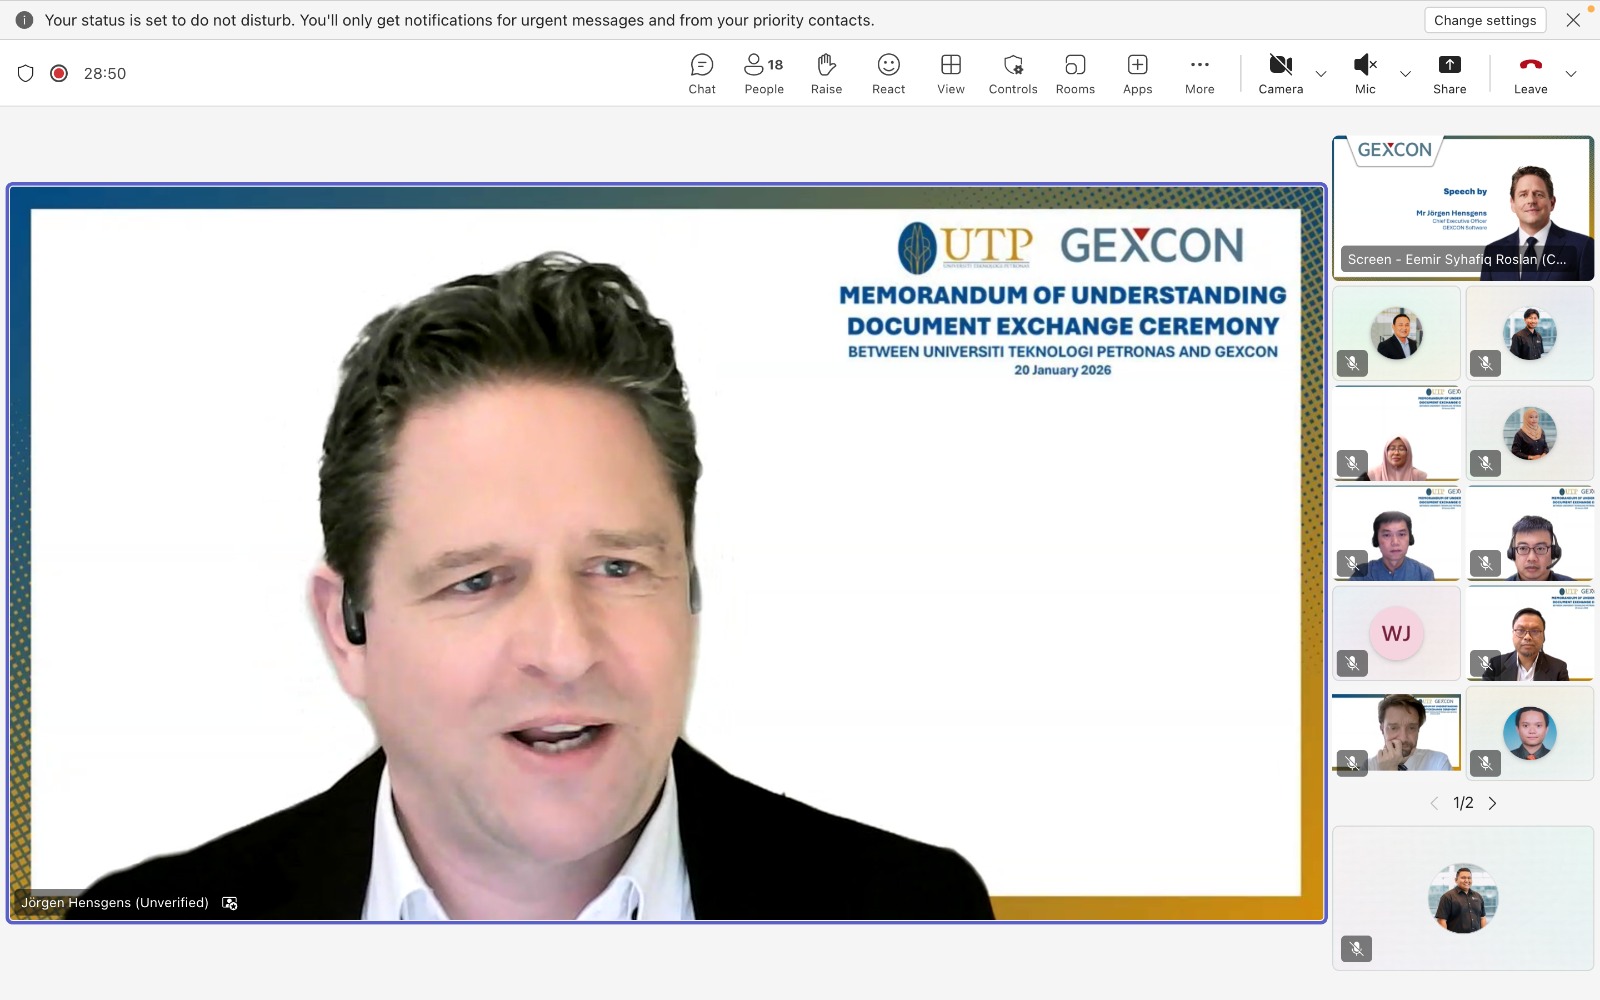
Task: Expand camera options dropdown arrow
Action: click(x=1321, y=74)
